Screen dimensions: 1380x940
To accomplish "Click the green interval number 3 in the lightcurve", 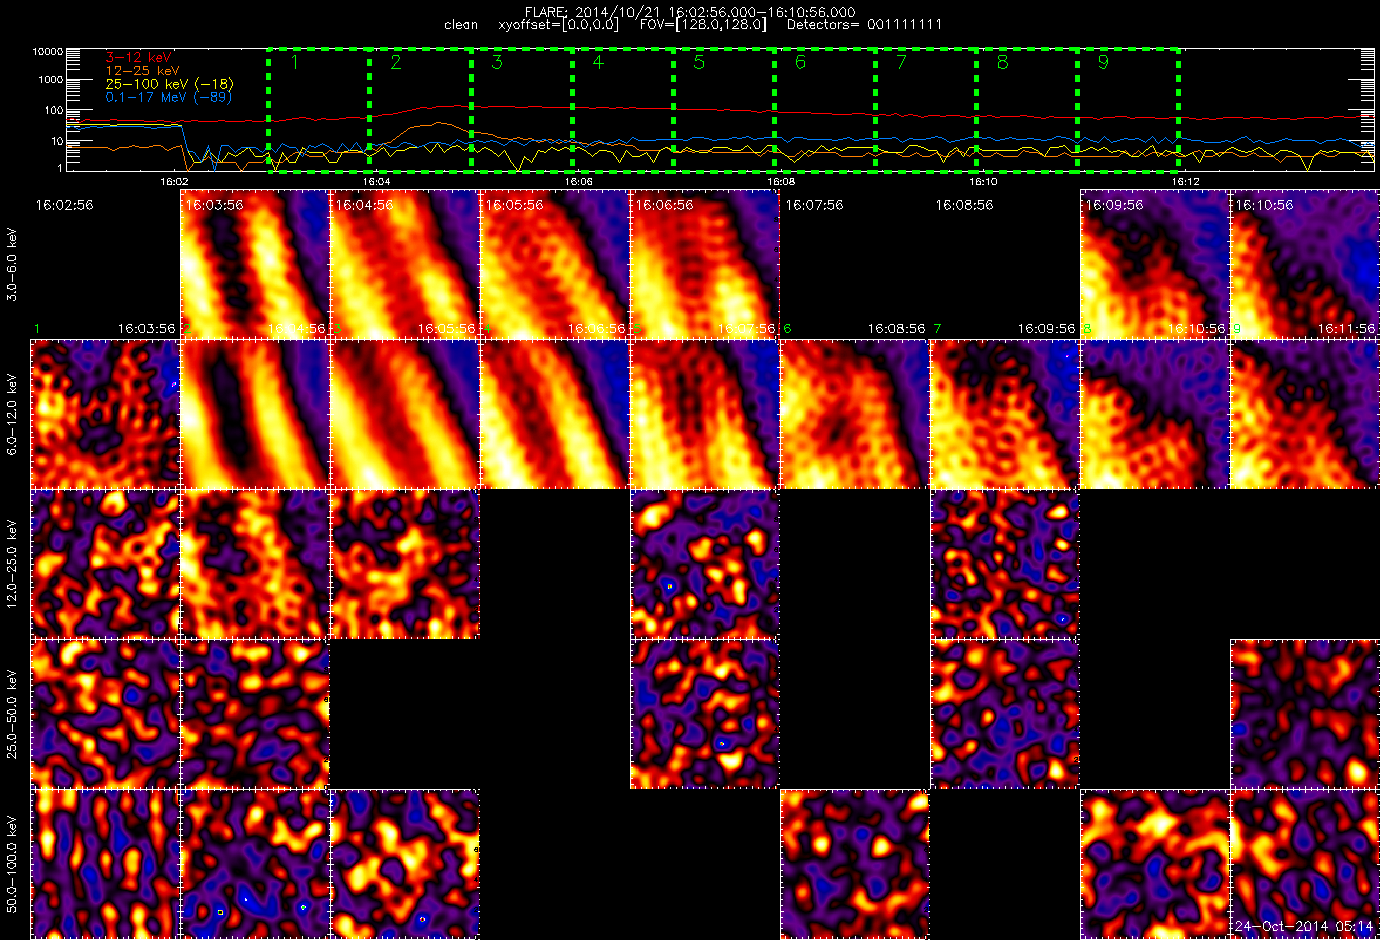I will tap(497, 62).
